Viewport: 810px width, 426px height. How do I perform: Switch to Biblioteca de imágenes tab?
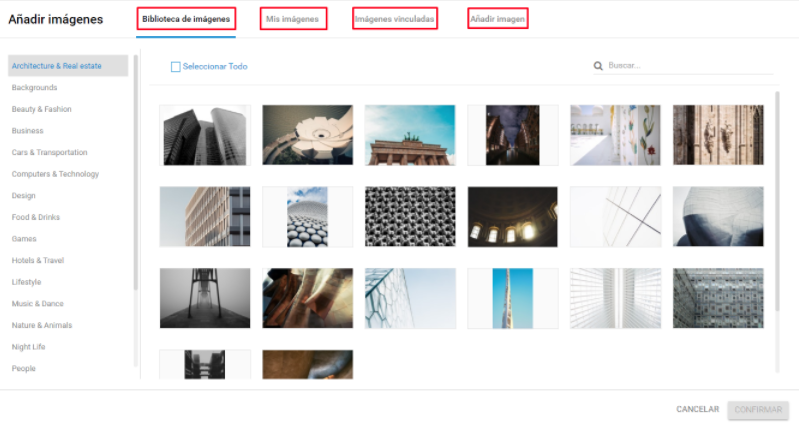pyautogui.click(x=188, y=19)
